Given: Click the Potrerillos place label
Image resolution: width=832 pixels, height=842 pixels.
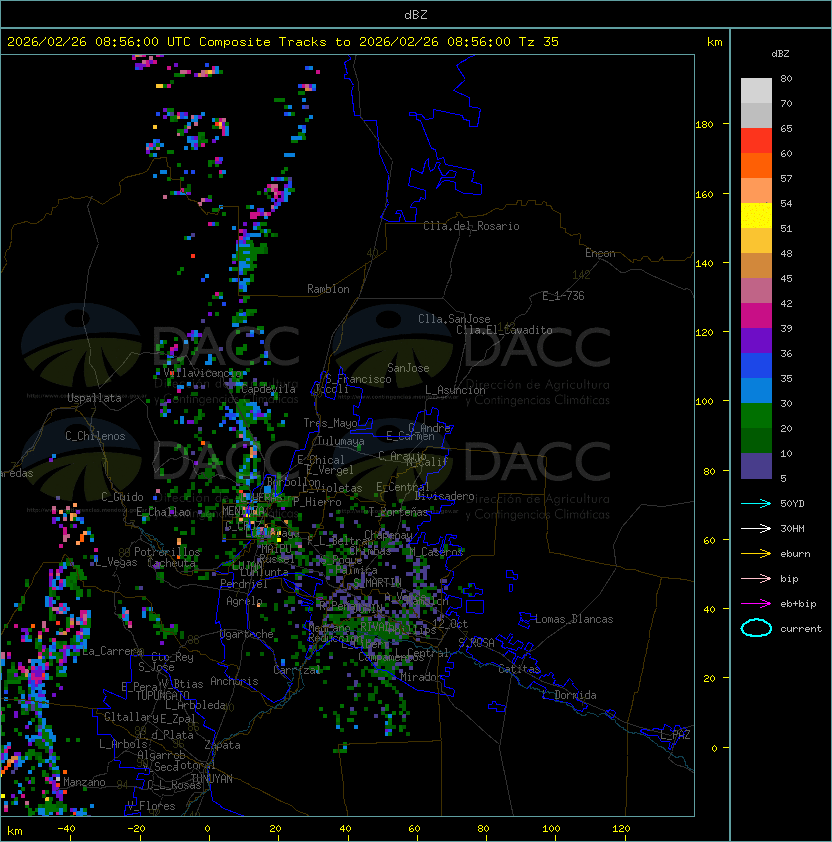Looking at the screenshot, I should tap(167, 552).
